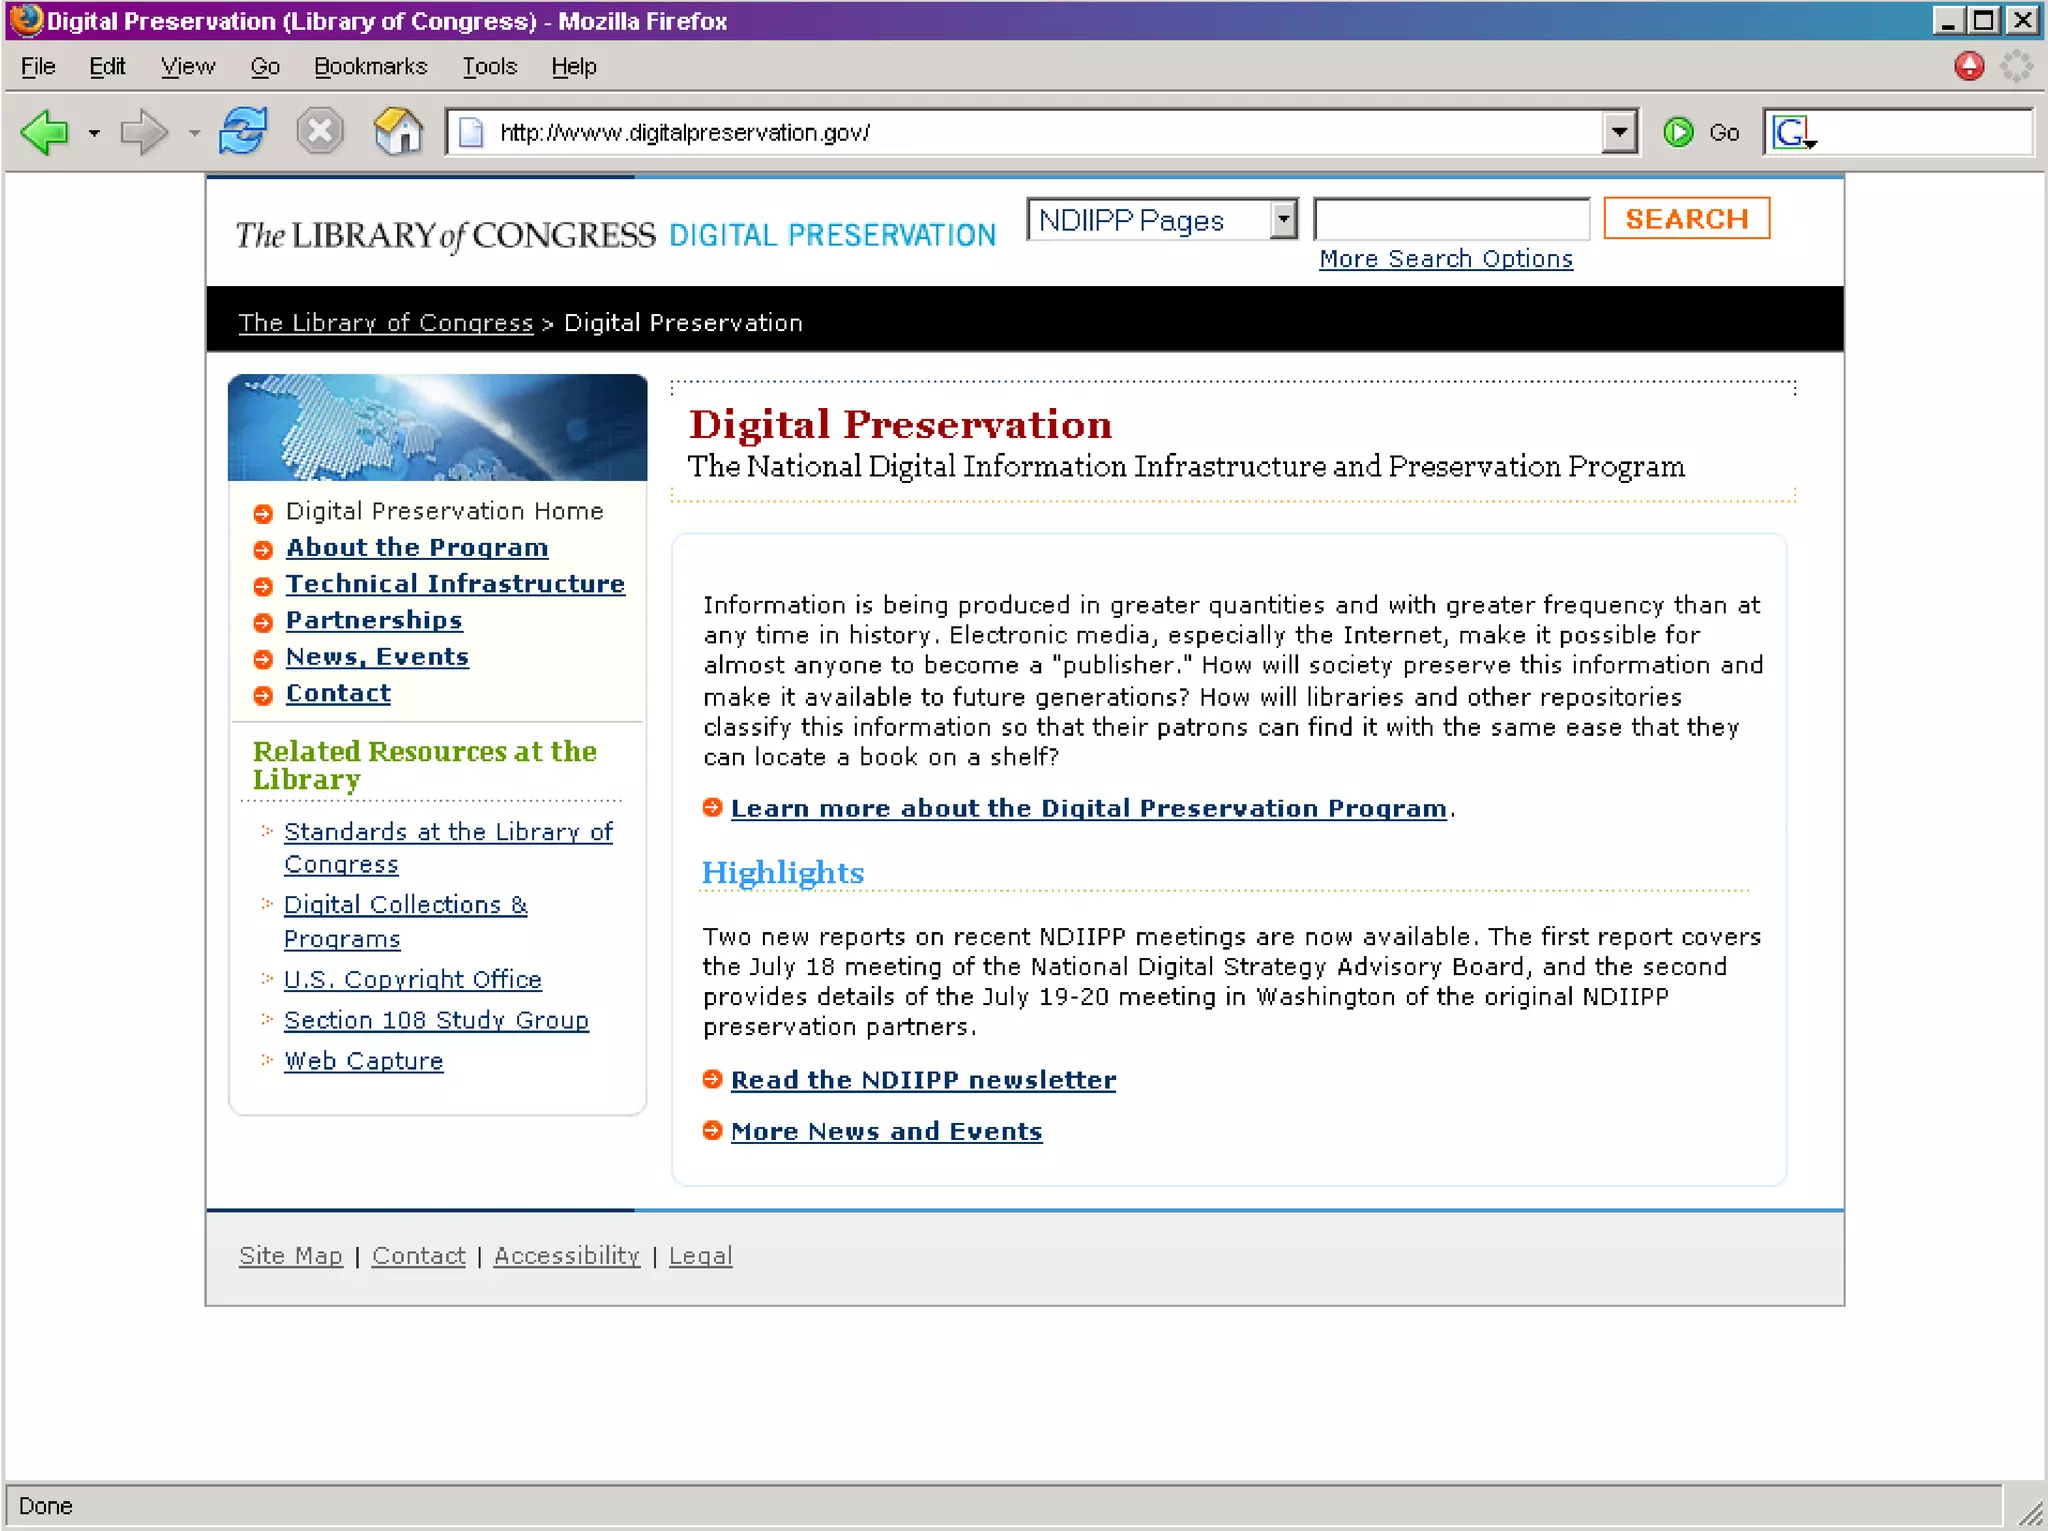Click the green Go button

point(1700,132)
